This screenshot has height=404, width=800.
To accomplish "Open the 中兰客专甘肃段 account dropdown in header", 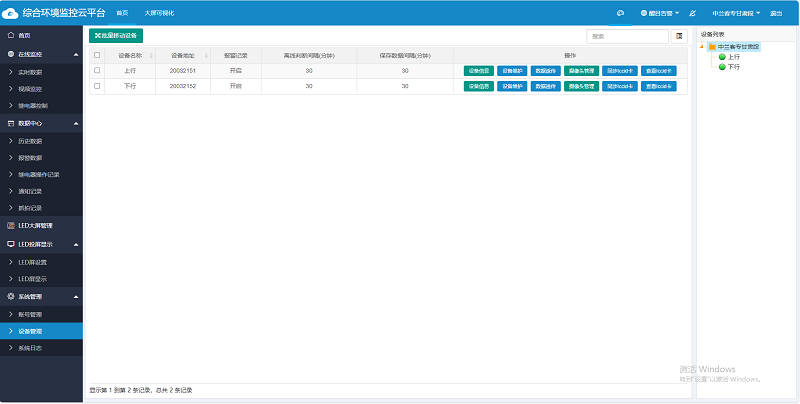I will (736, 13).
